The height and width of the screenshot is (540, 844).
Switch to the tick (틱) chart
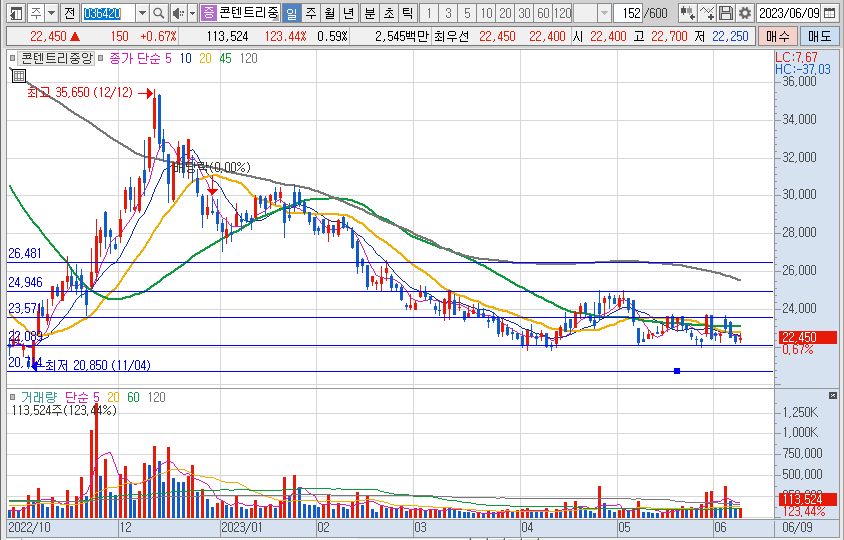tap(408, 13)
